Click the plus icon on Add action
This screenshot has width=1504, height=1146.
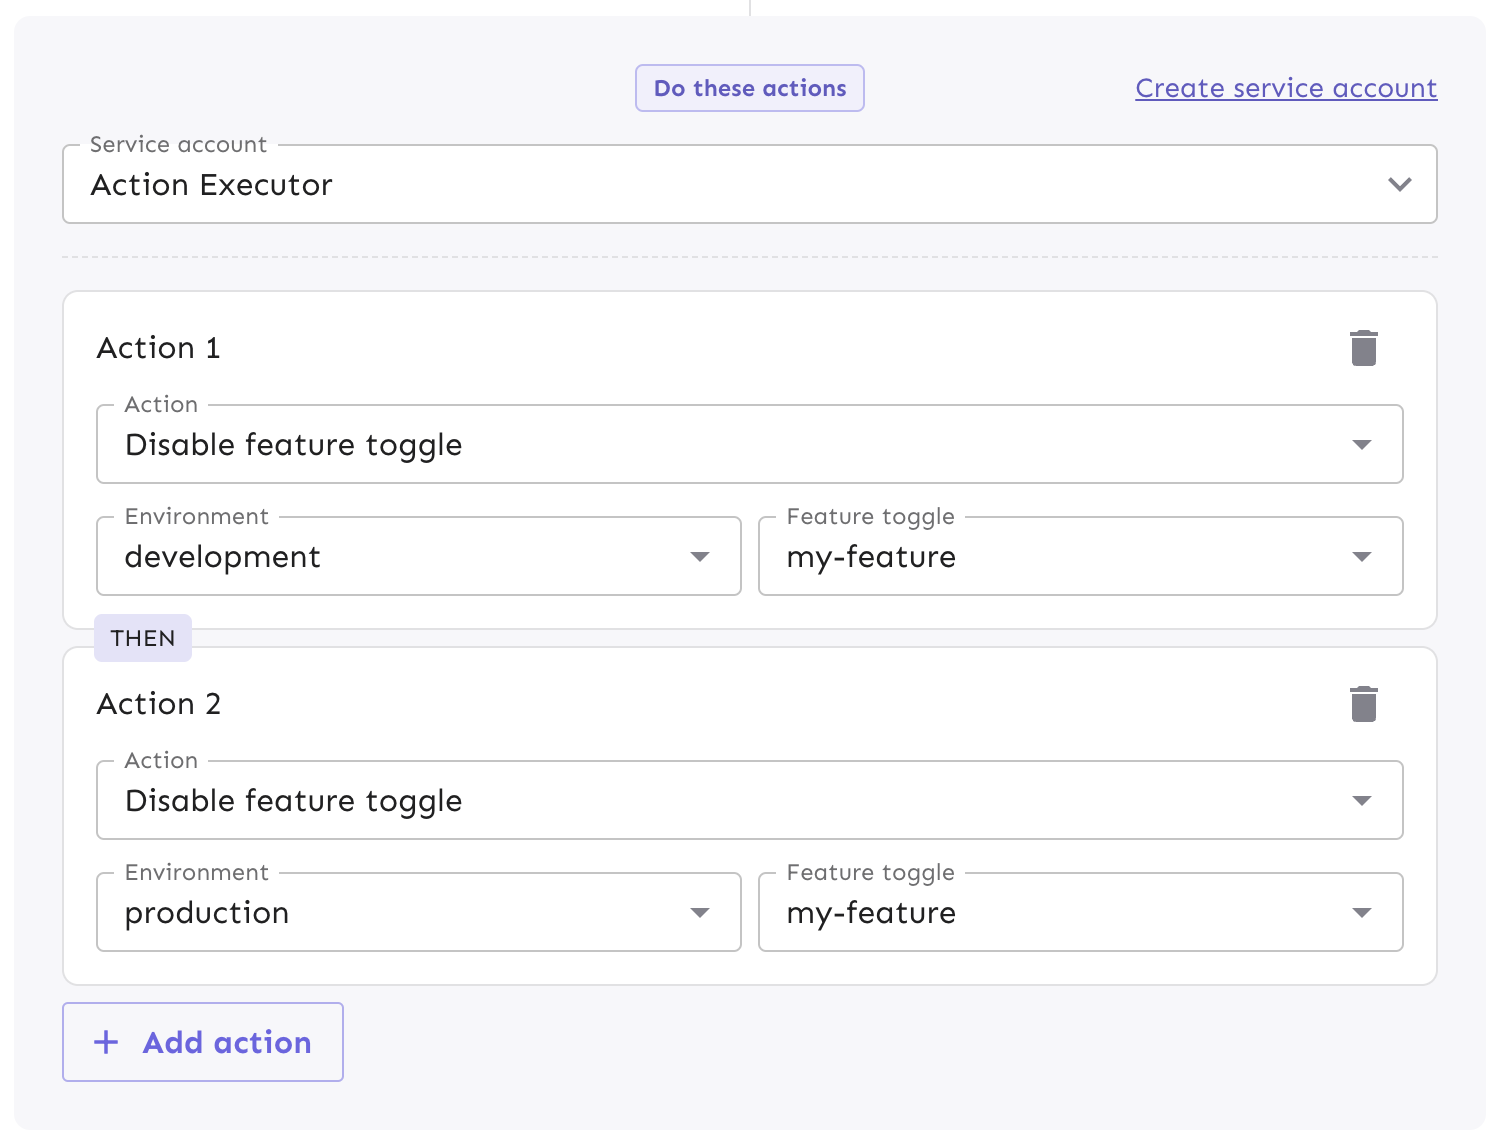tap(105, 1042)
